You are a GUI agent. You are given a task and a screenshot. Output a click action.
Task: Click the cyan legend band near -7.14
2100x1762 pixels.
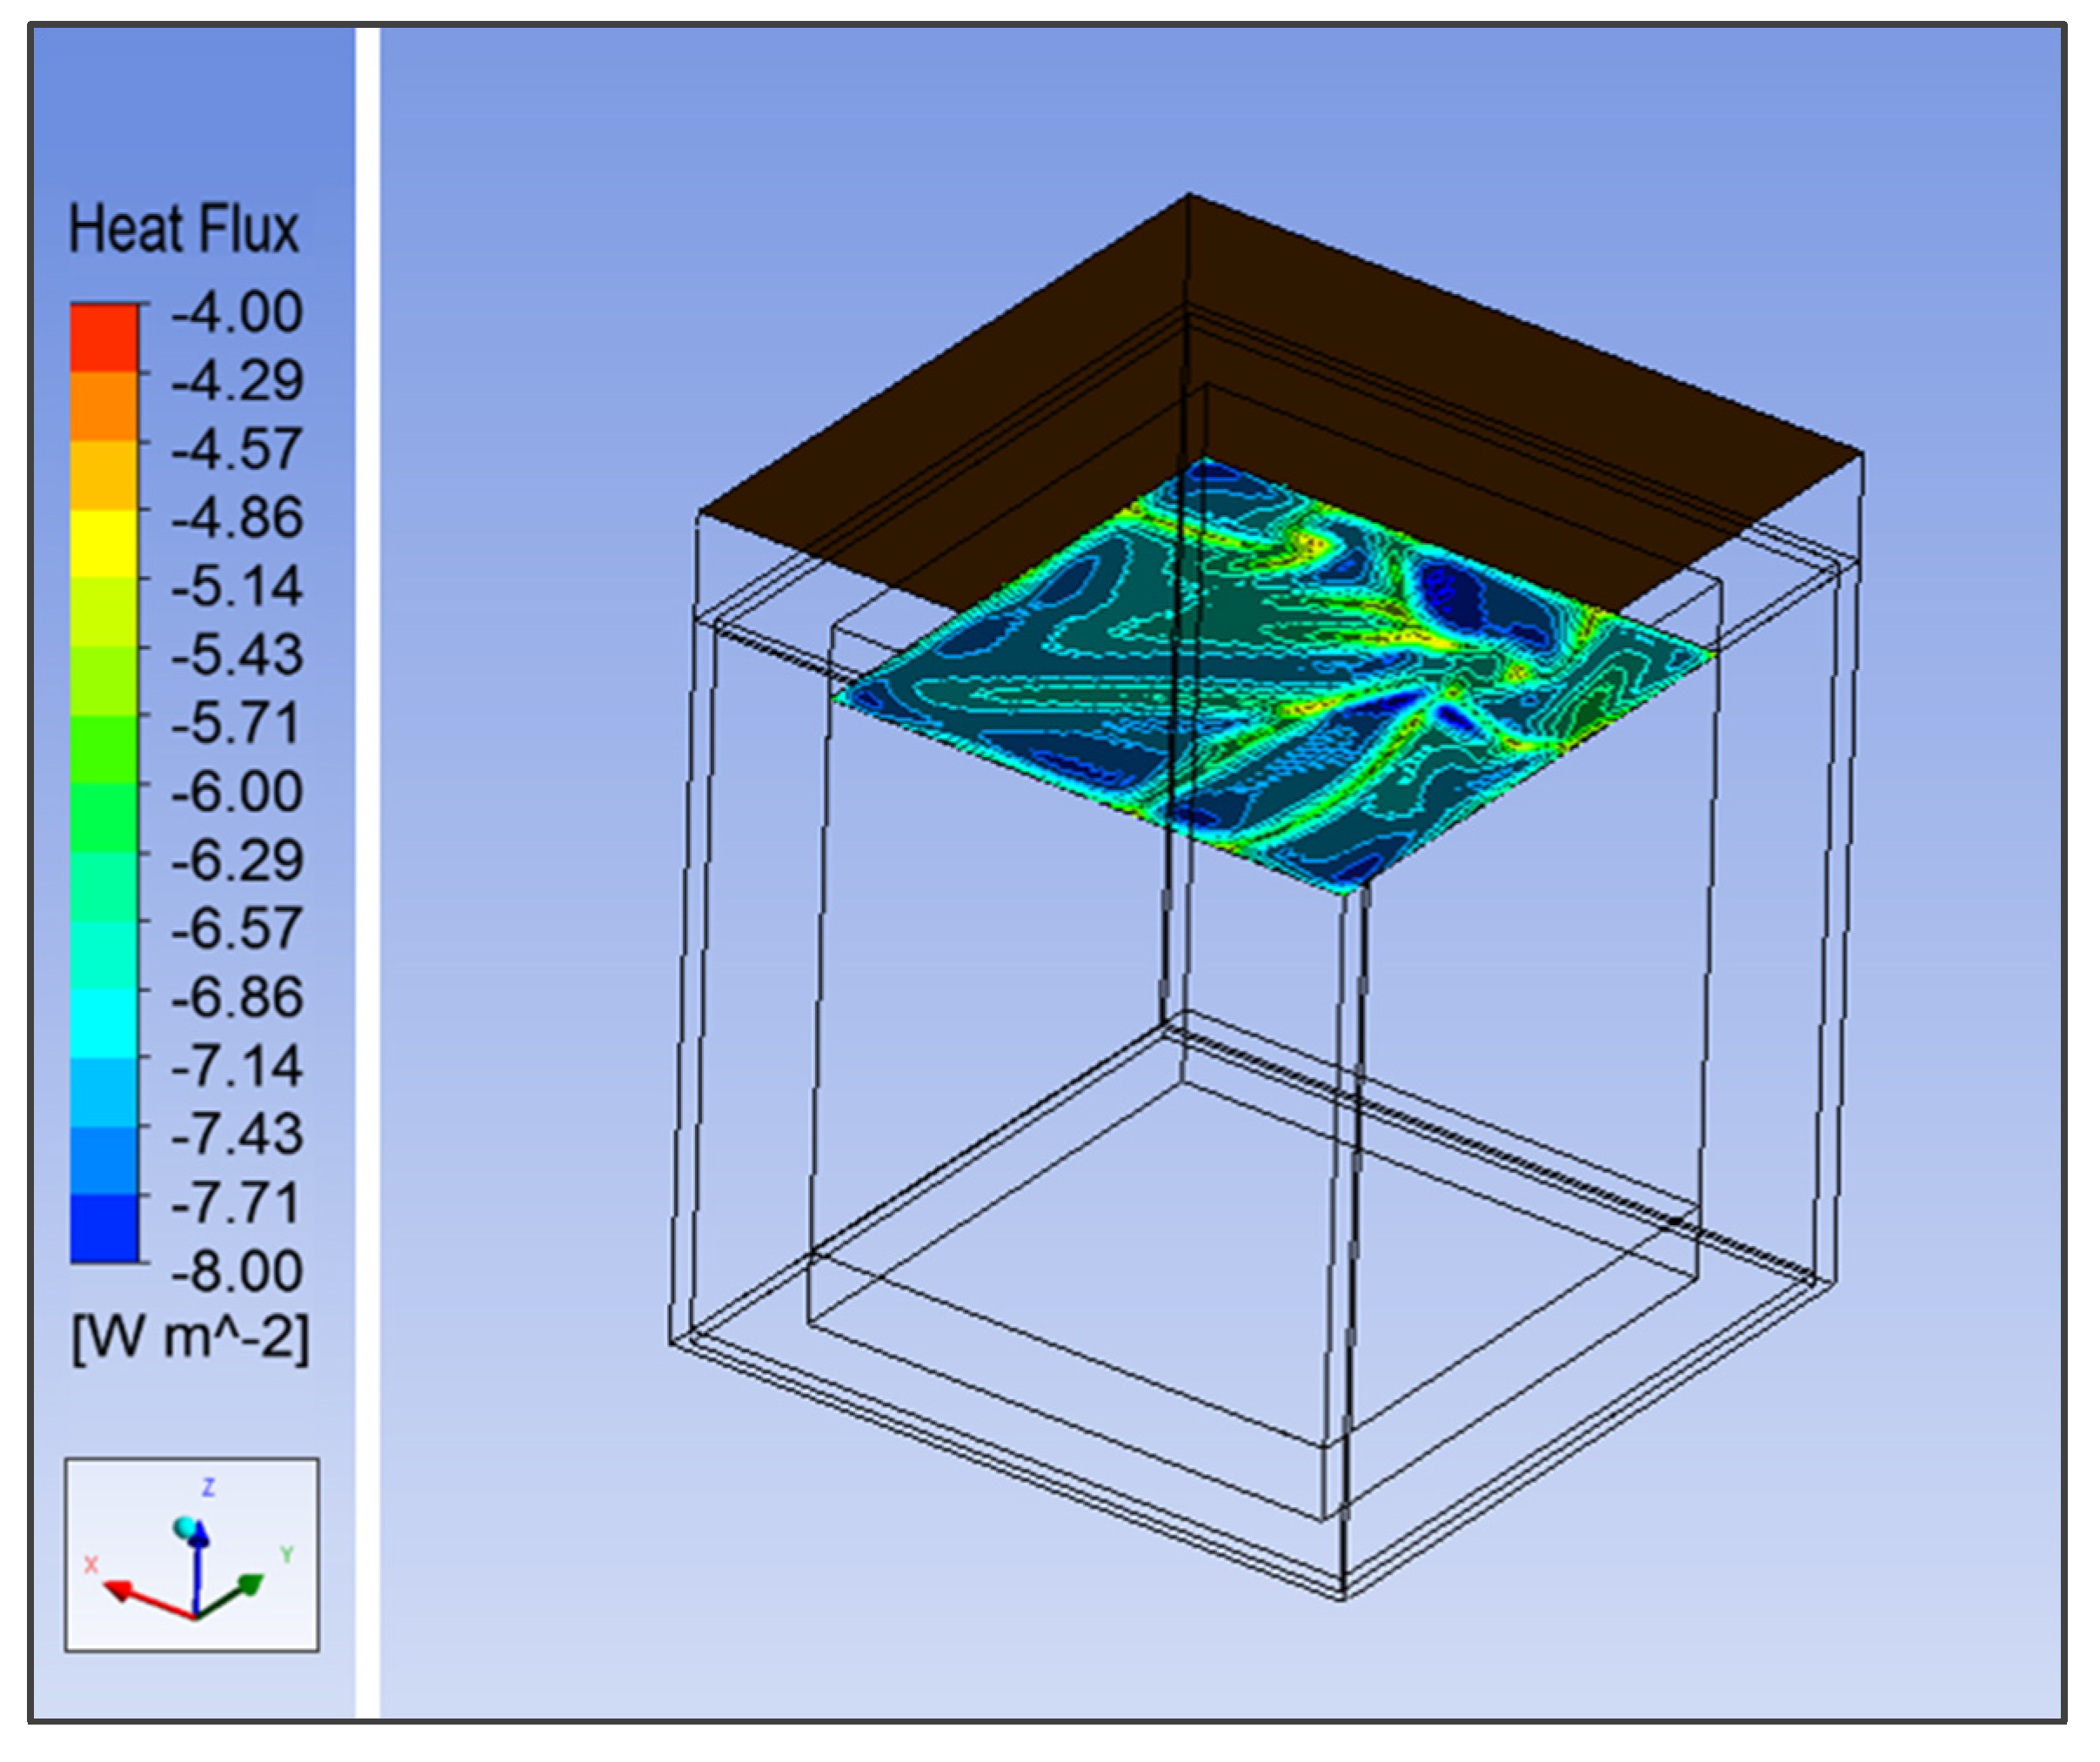pos(104,1025)
